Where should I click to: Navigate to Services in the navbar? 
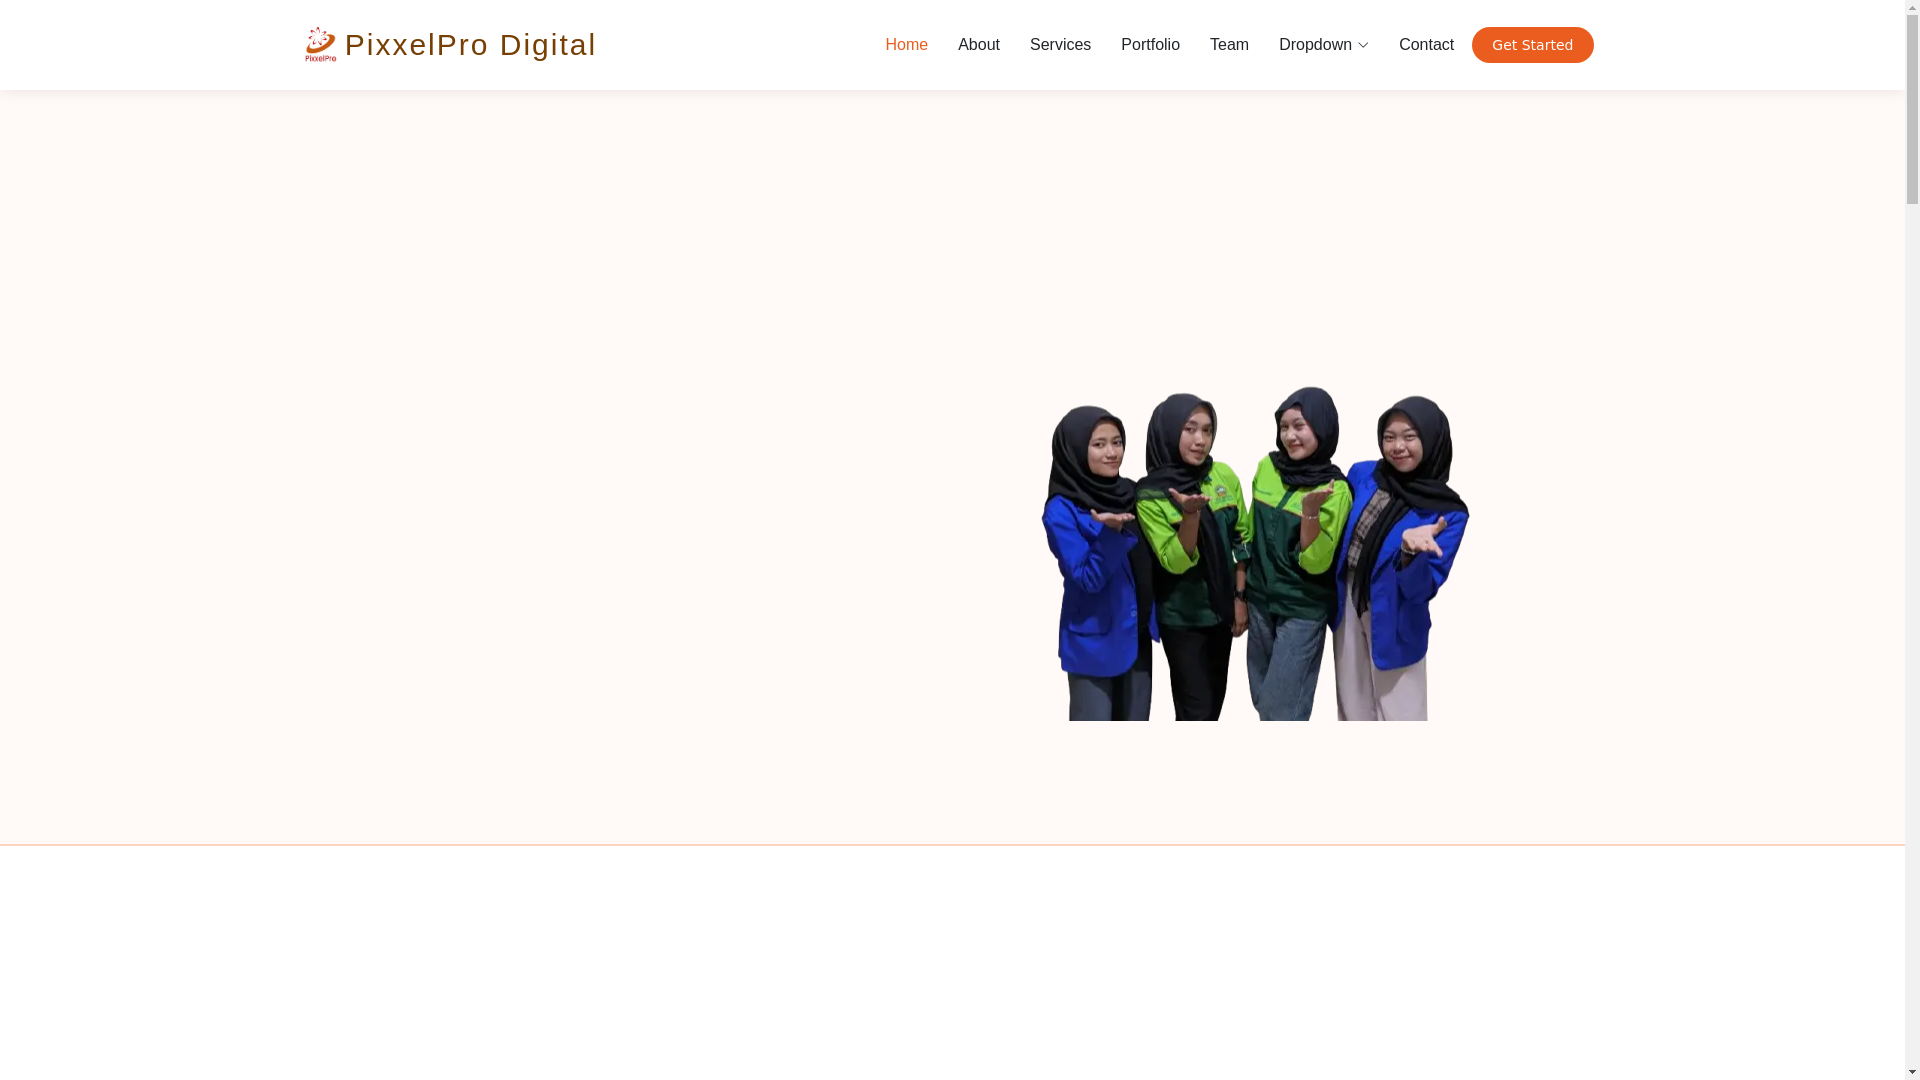click(1060, 45)
